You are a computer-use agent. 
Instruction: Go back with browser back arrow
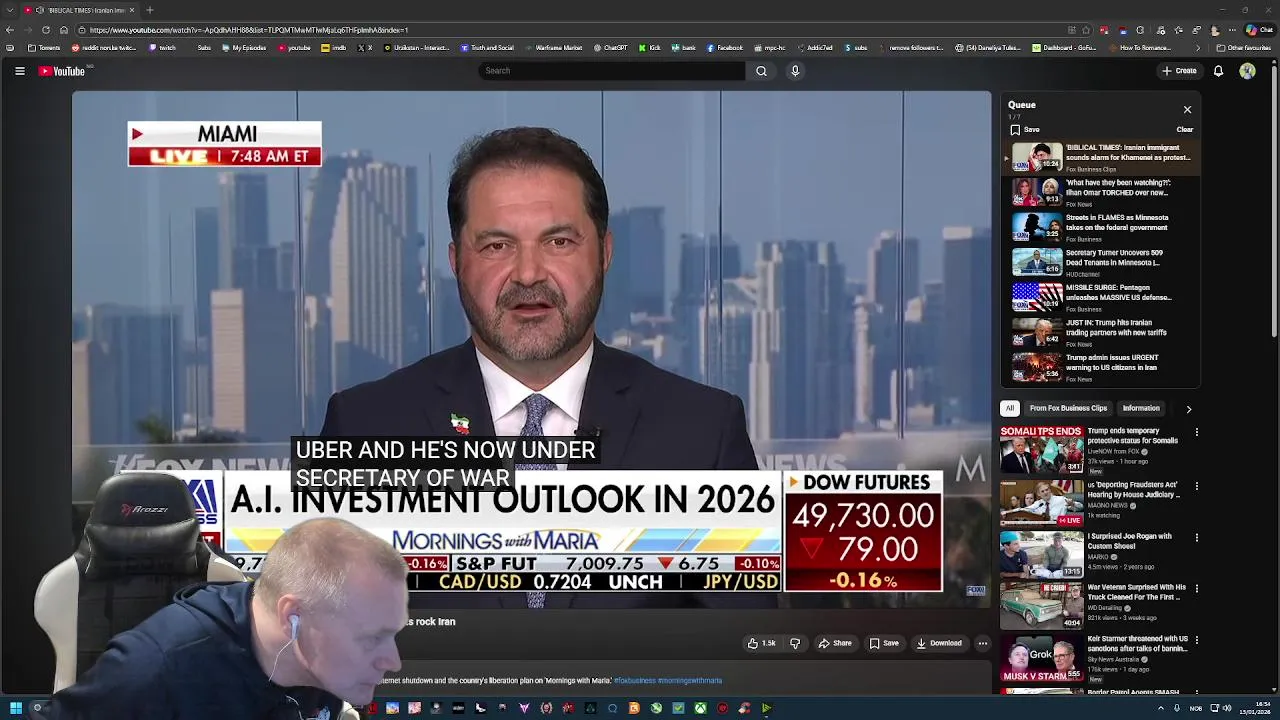(10, 30)
